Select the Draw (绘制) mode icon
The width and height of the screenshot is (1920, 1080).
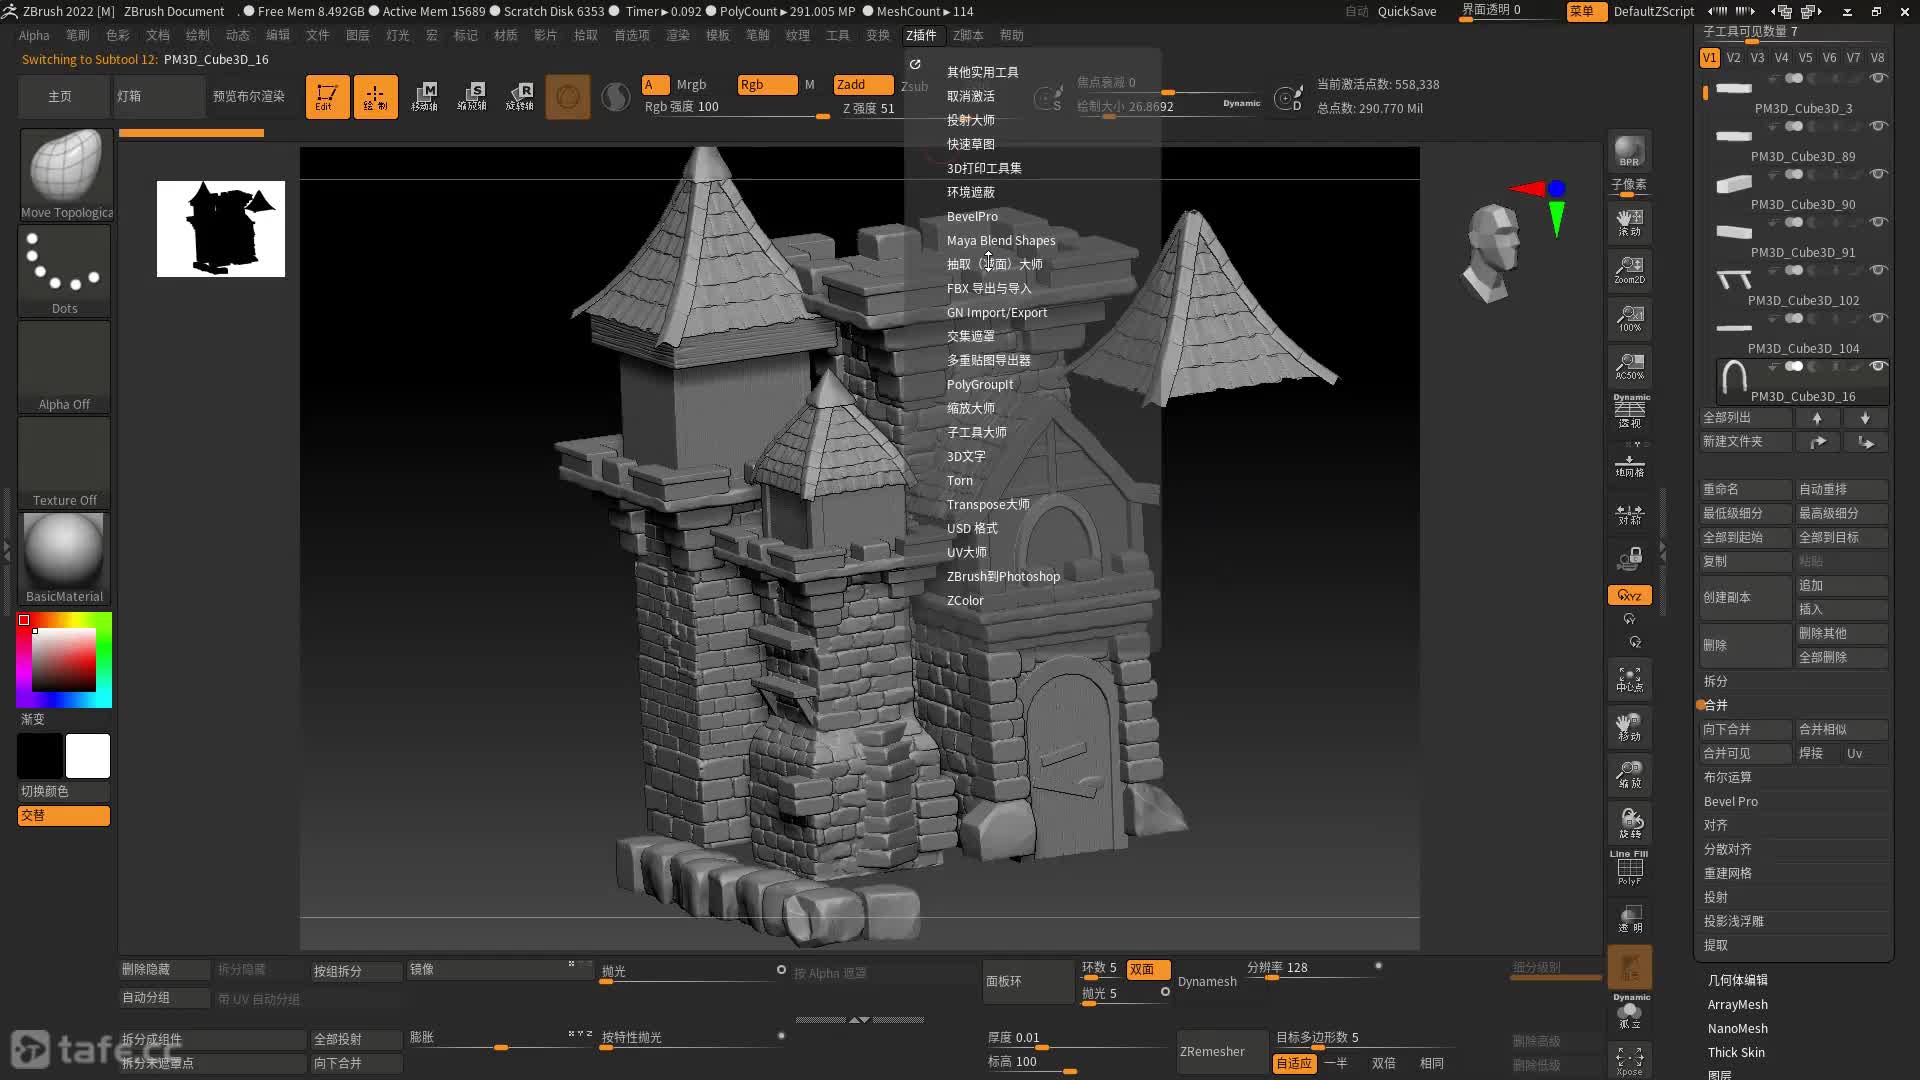375,97
